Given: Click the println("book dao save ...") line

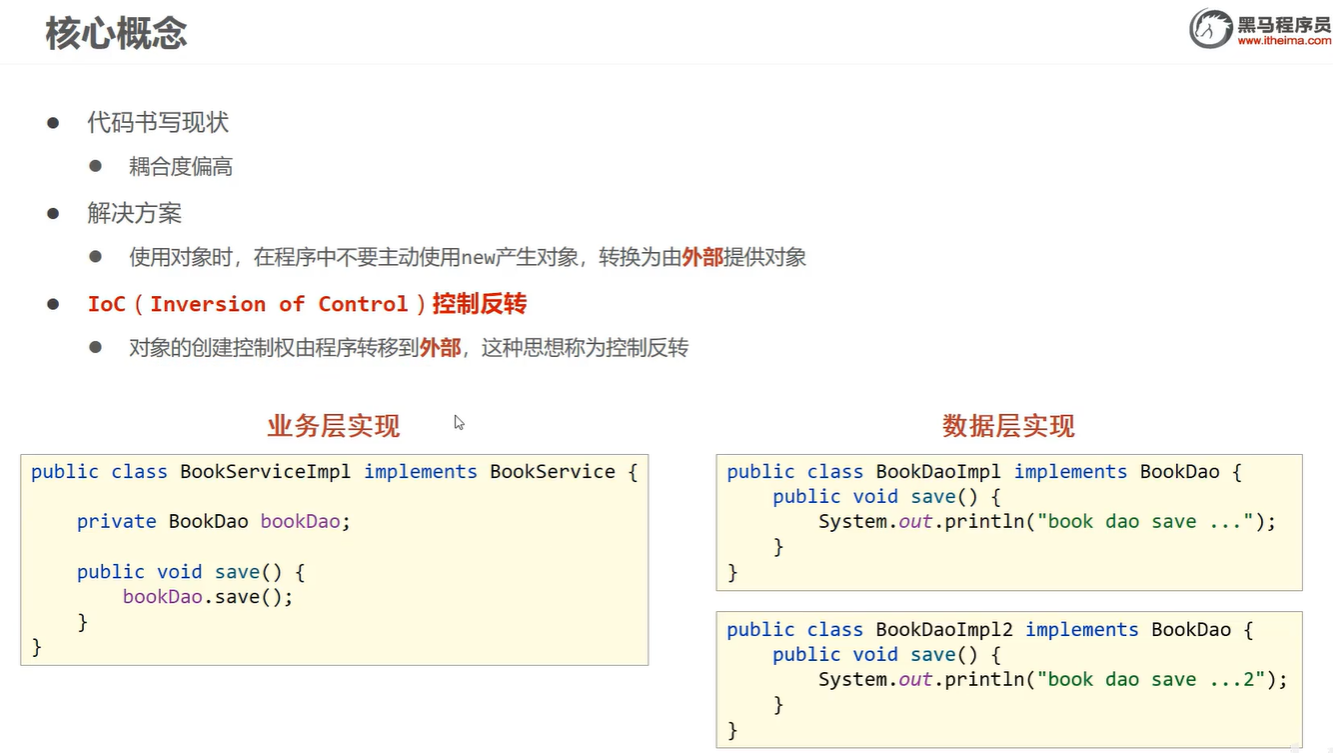Looking at the screenshot, I should pyautogui.click(x=1047, y=522).
